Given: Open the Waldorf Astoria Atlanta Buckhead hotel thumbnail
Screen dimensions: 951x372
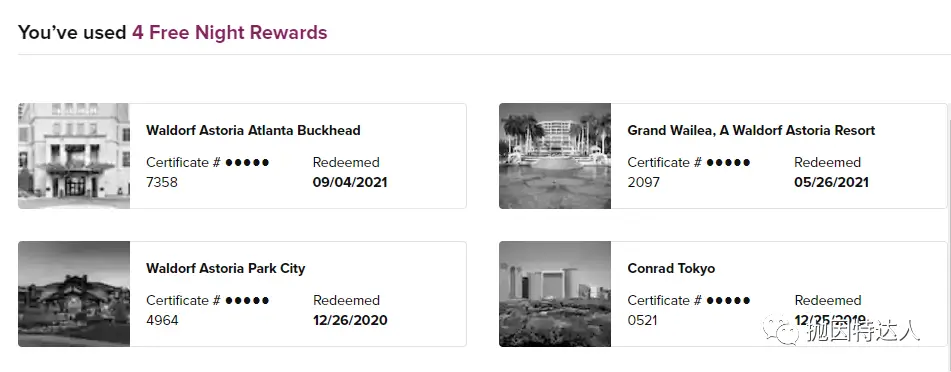Looking at the screenshot, I should [74, 156].
